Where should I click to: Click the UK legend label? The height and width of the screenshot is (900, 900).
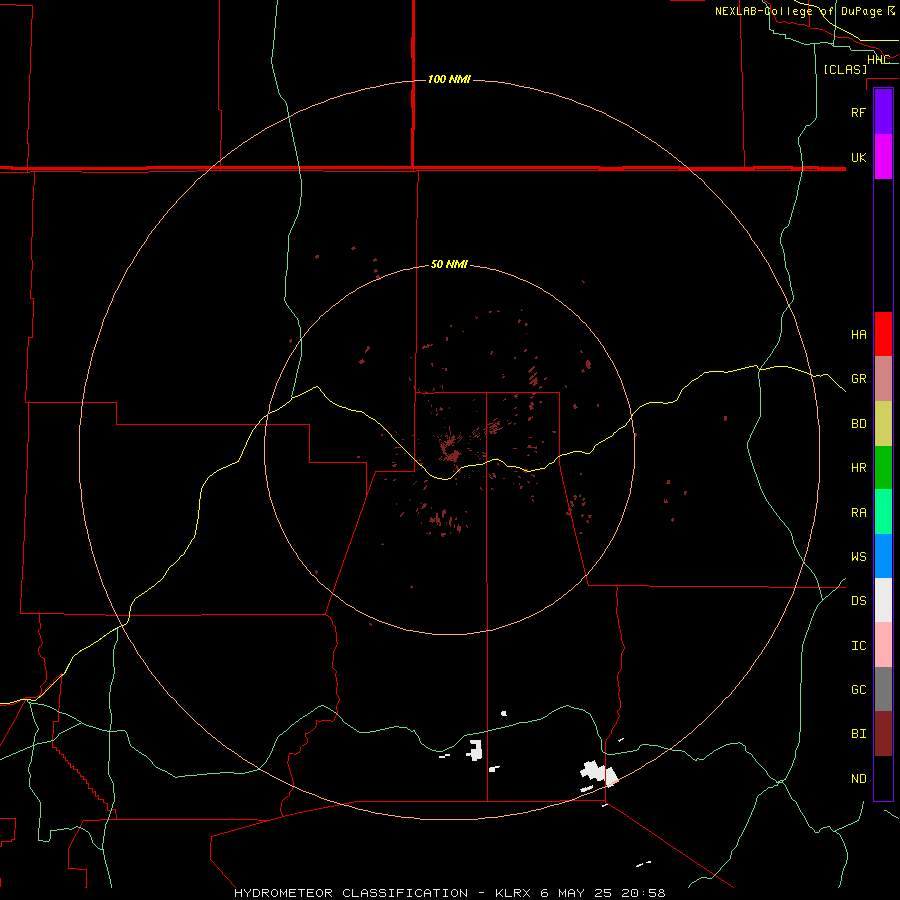pyautogui.click(x=858, y=157)
